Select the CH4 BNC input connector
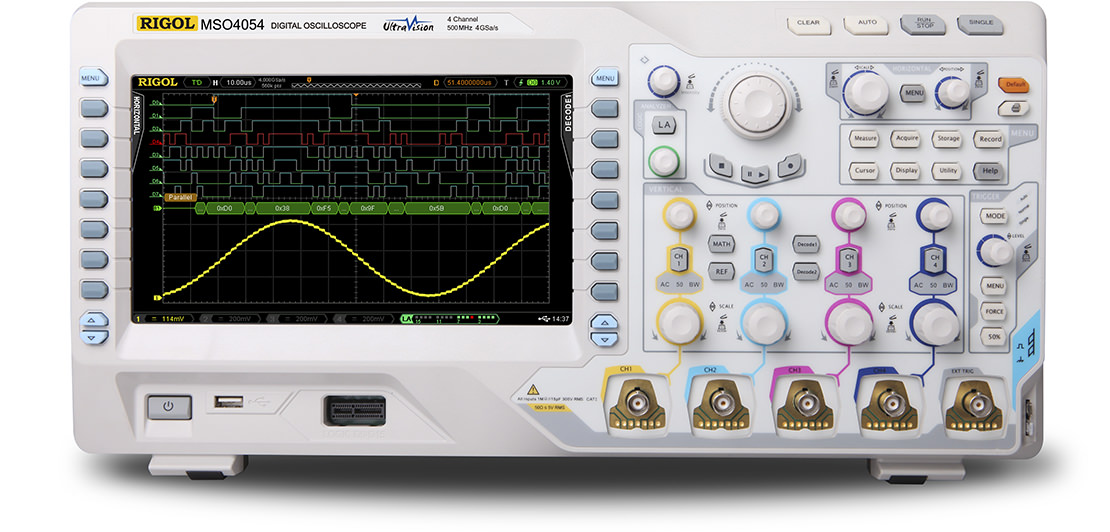1110x532 pixels. pyautogui.click(x=891, y=404)
